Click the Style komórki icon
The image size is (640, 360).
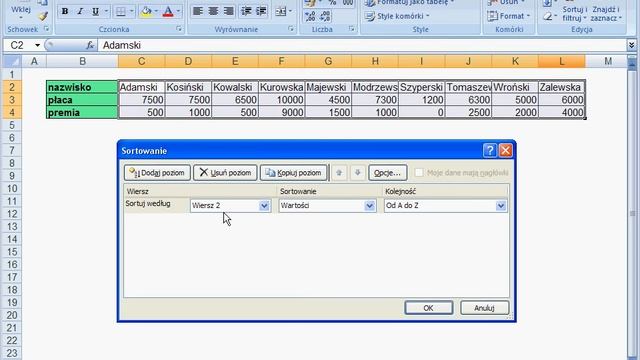pyautogui.click(x=369, y=16)
